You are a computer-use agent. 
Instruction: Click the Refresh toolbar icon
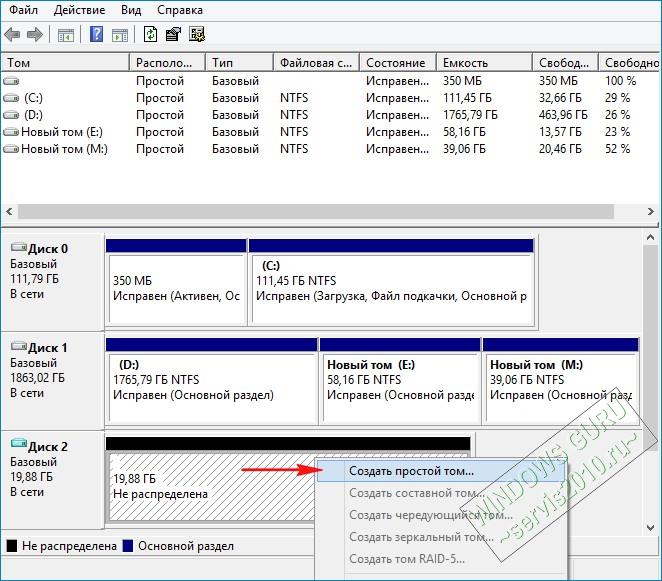tap(150, 34)
